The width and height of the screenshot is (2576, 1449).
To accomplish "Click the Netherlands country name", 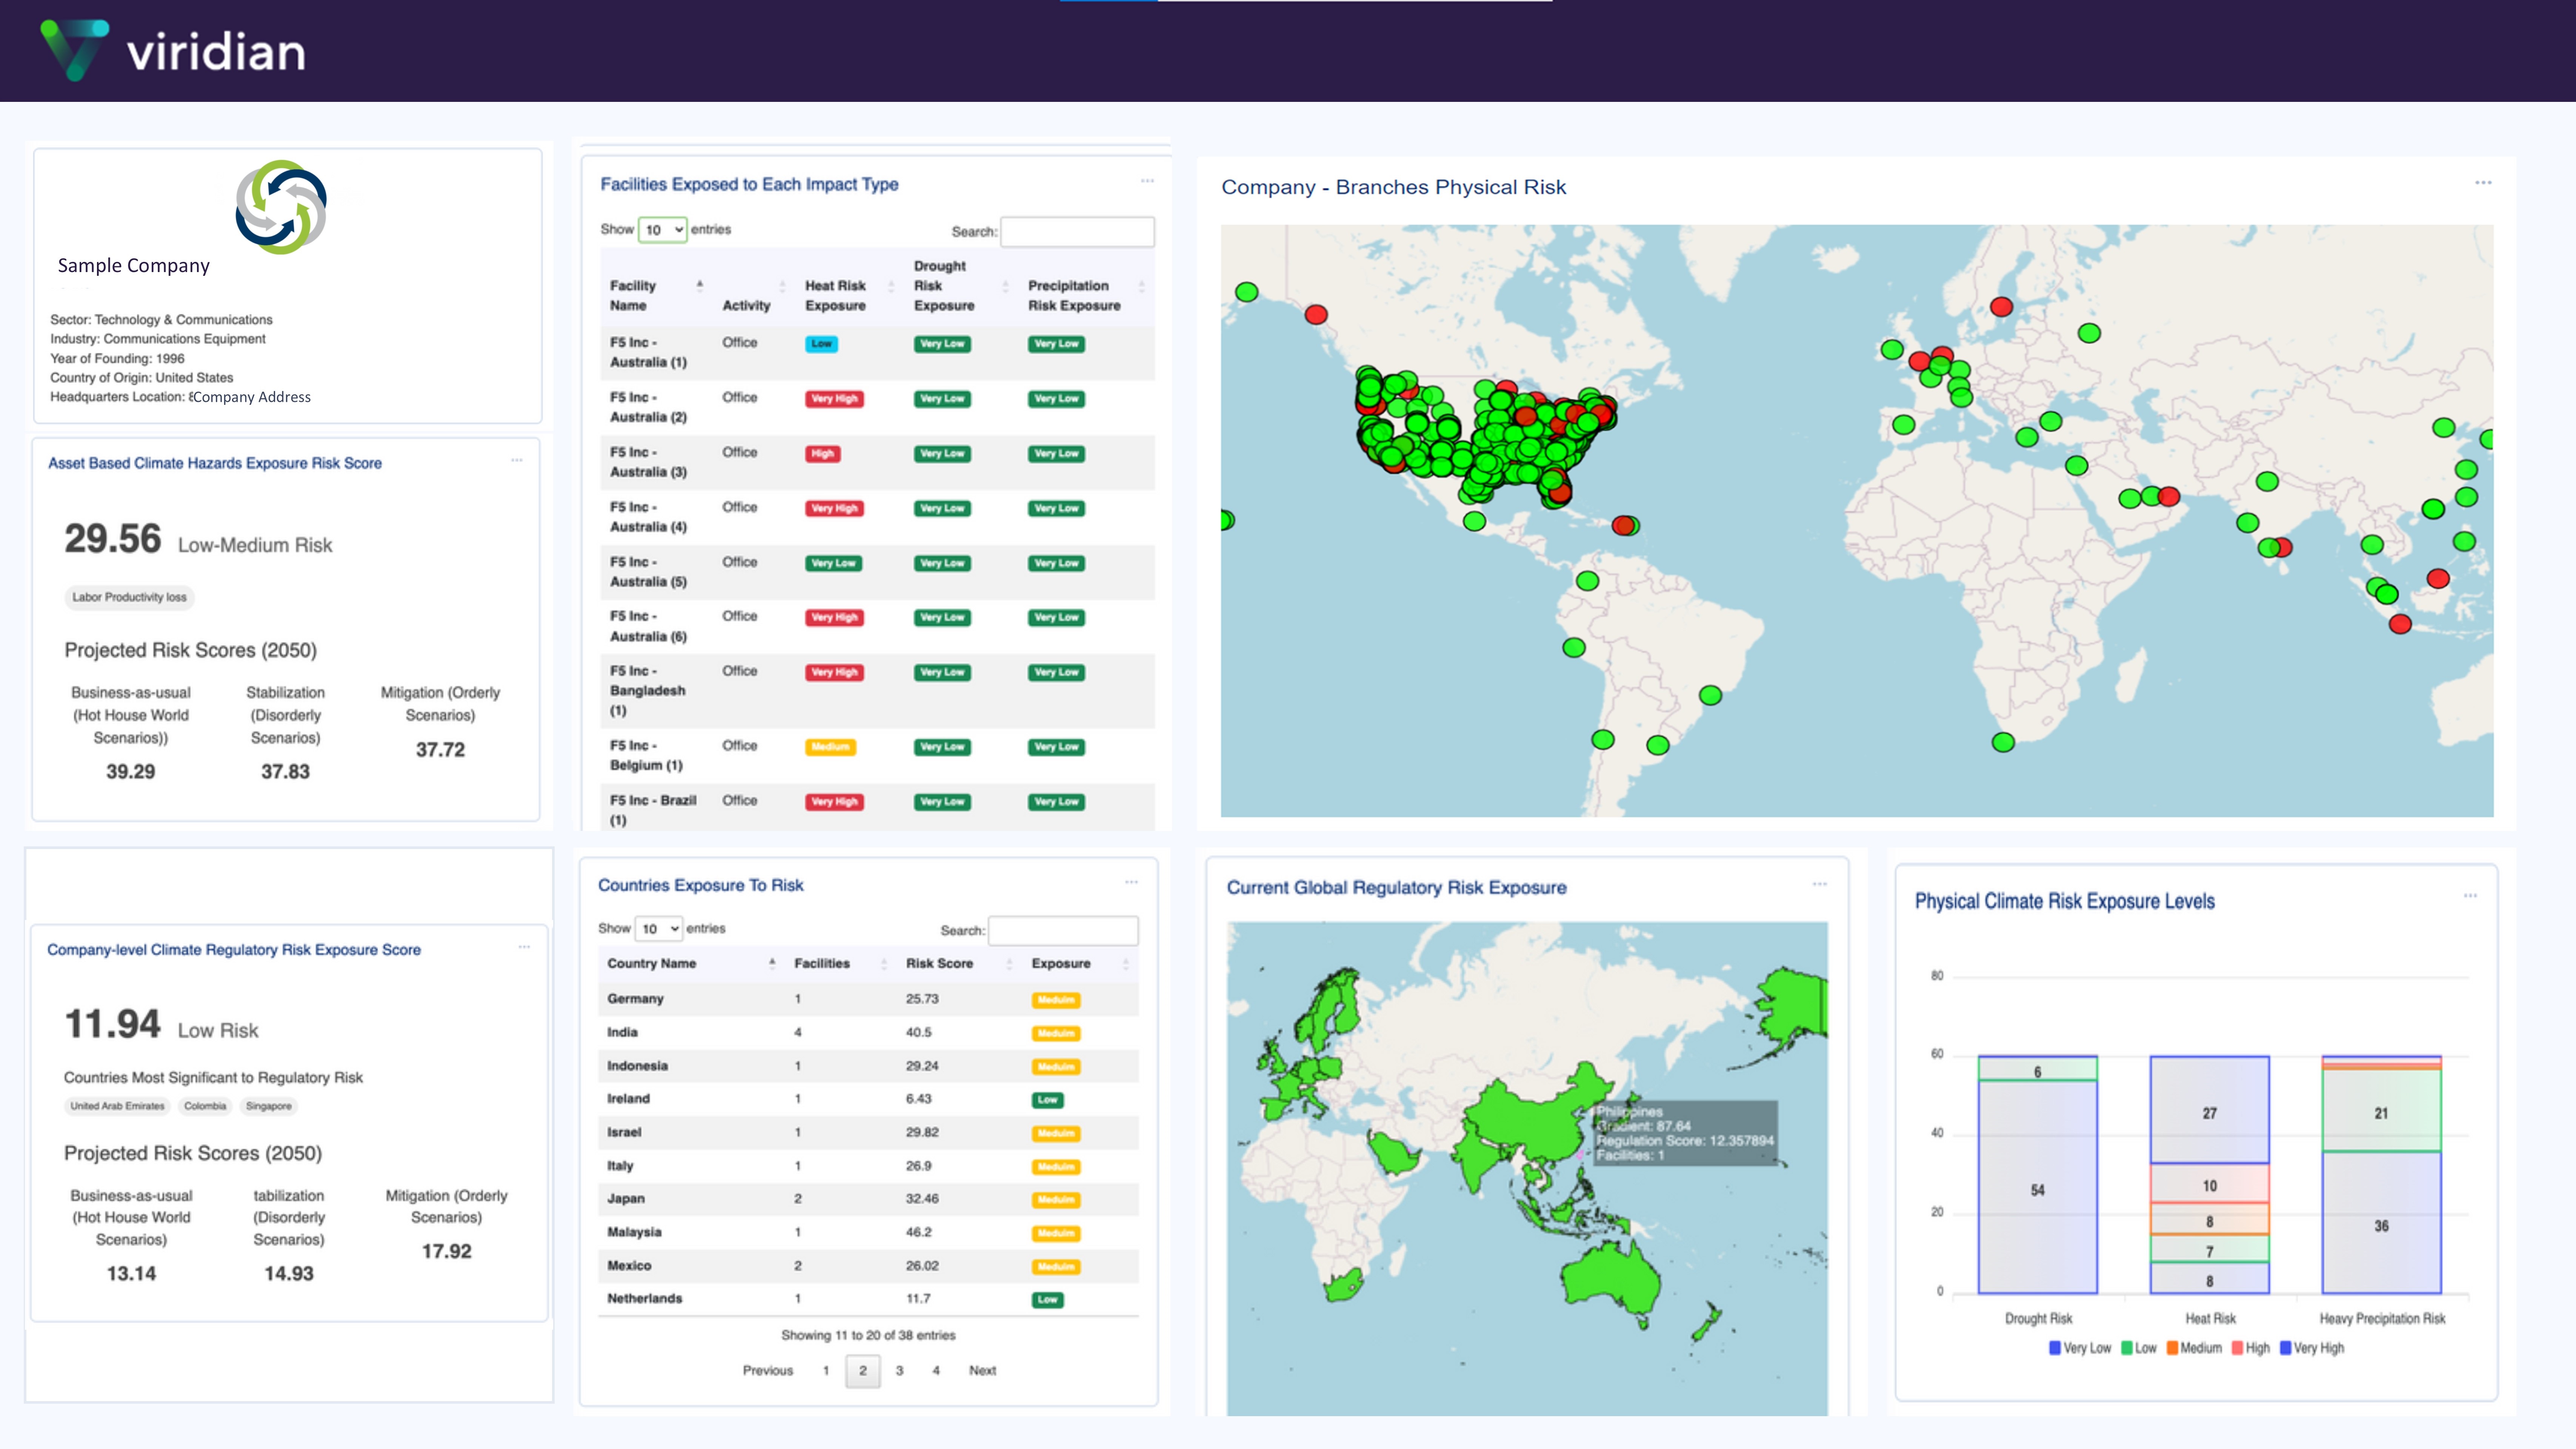I will (645, 1298).
